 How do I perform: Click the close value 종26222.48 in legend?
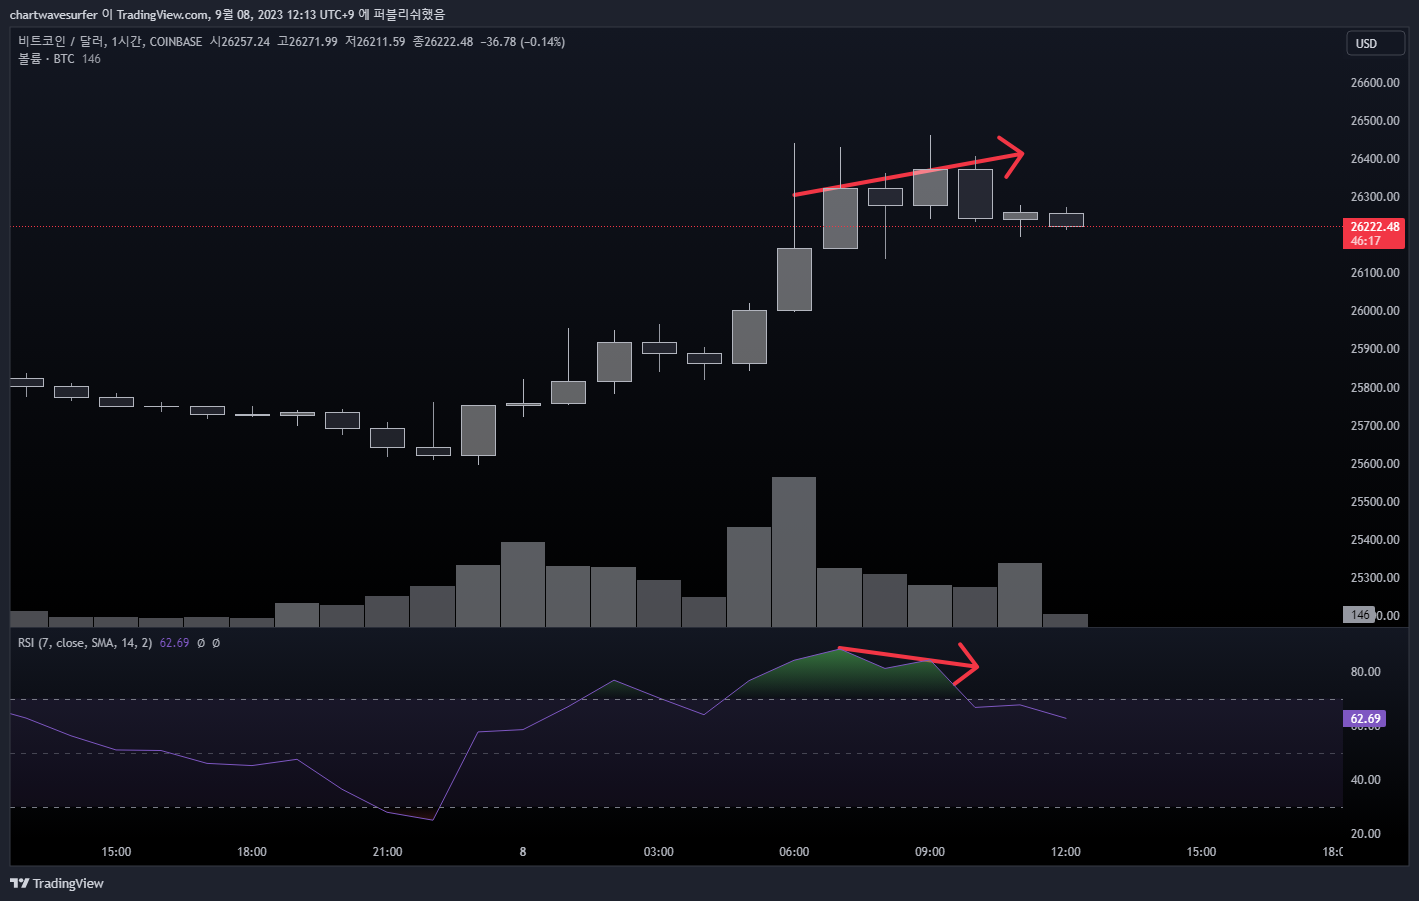pyautogui.click(x=443, y=42)
